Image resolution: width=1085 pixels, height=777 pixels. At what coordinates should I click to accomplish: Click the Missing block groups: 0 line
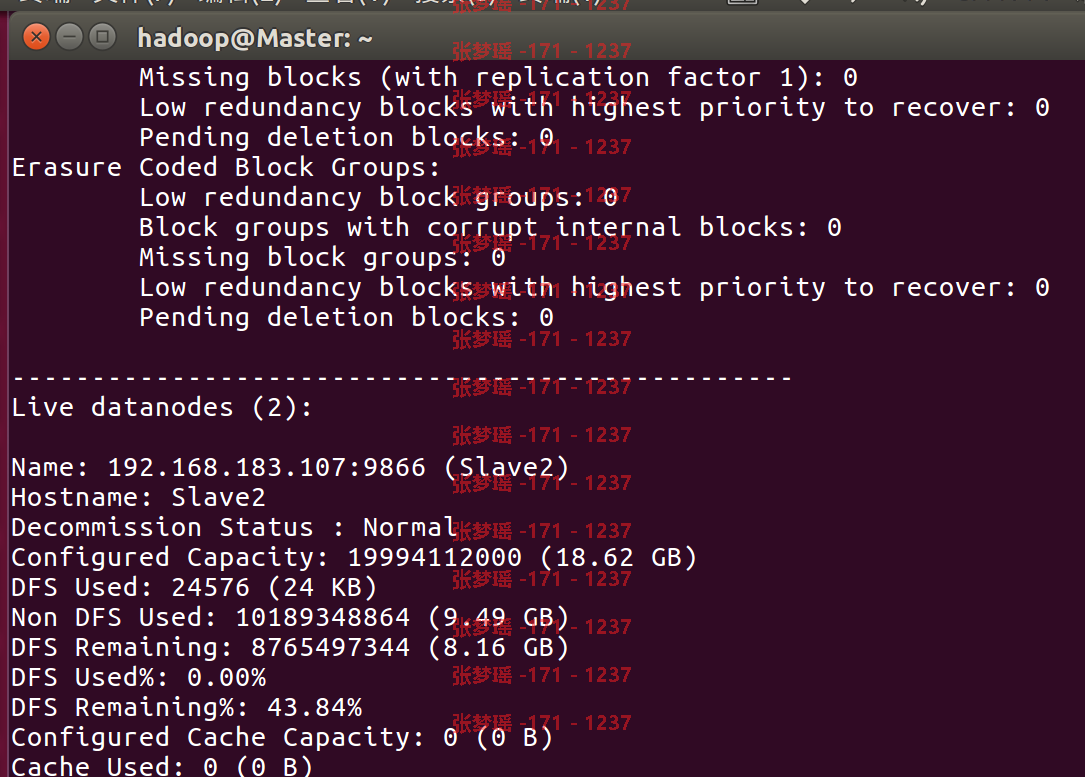322,257
